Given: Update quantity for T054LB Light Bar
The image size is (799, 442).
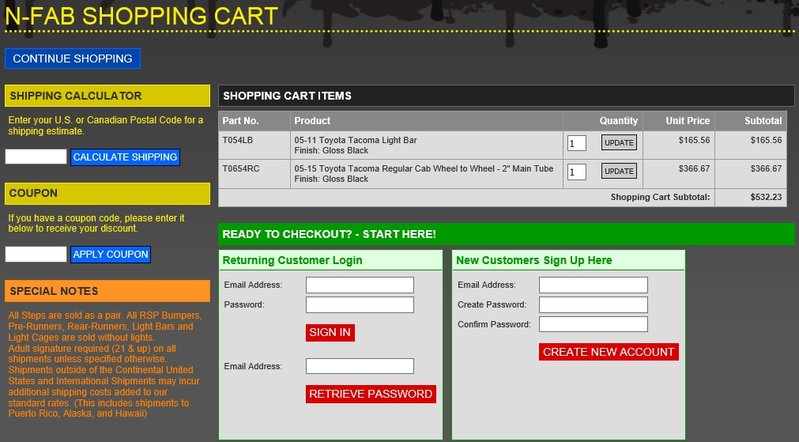Looking at the screenshot, I should point(619,143).
